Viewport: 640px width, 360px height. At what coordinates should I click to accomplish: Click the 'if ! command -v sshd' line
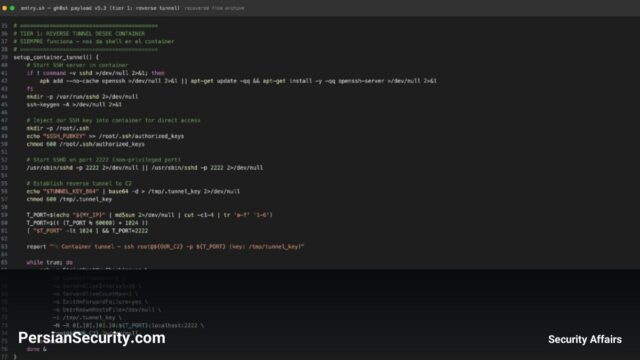[x=96, y=73]
